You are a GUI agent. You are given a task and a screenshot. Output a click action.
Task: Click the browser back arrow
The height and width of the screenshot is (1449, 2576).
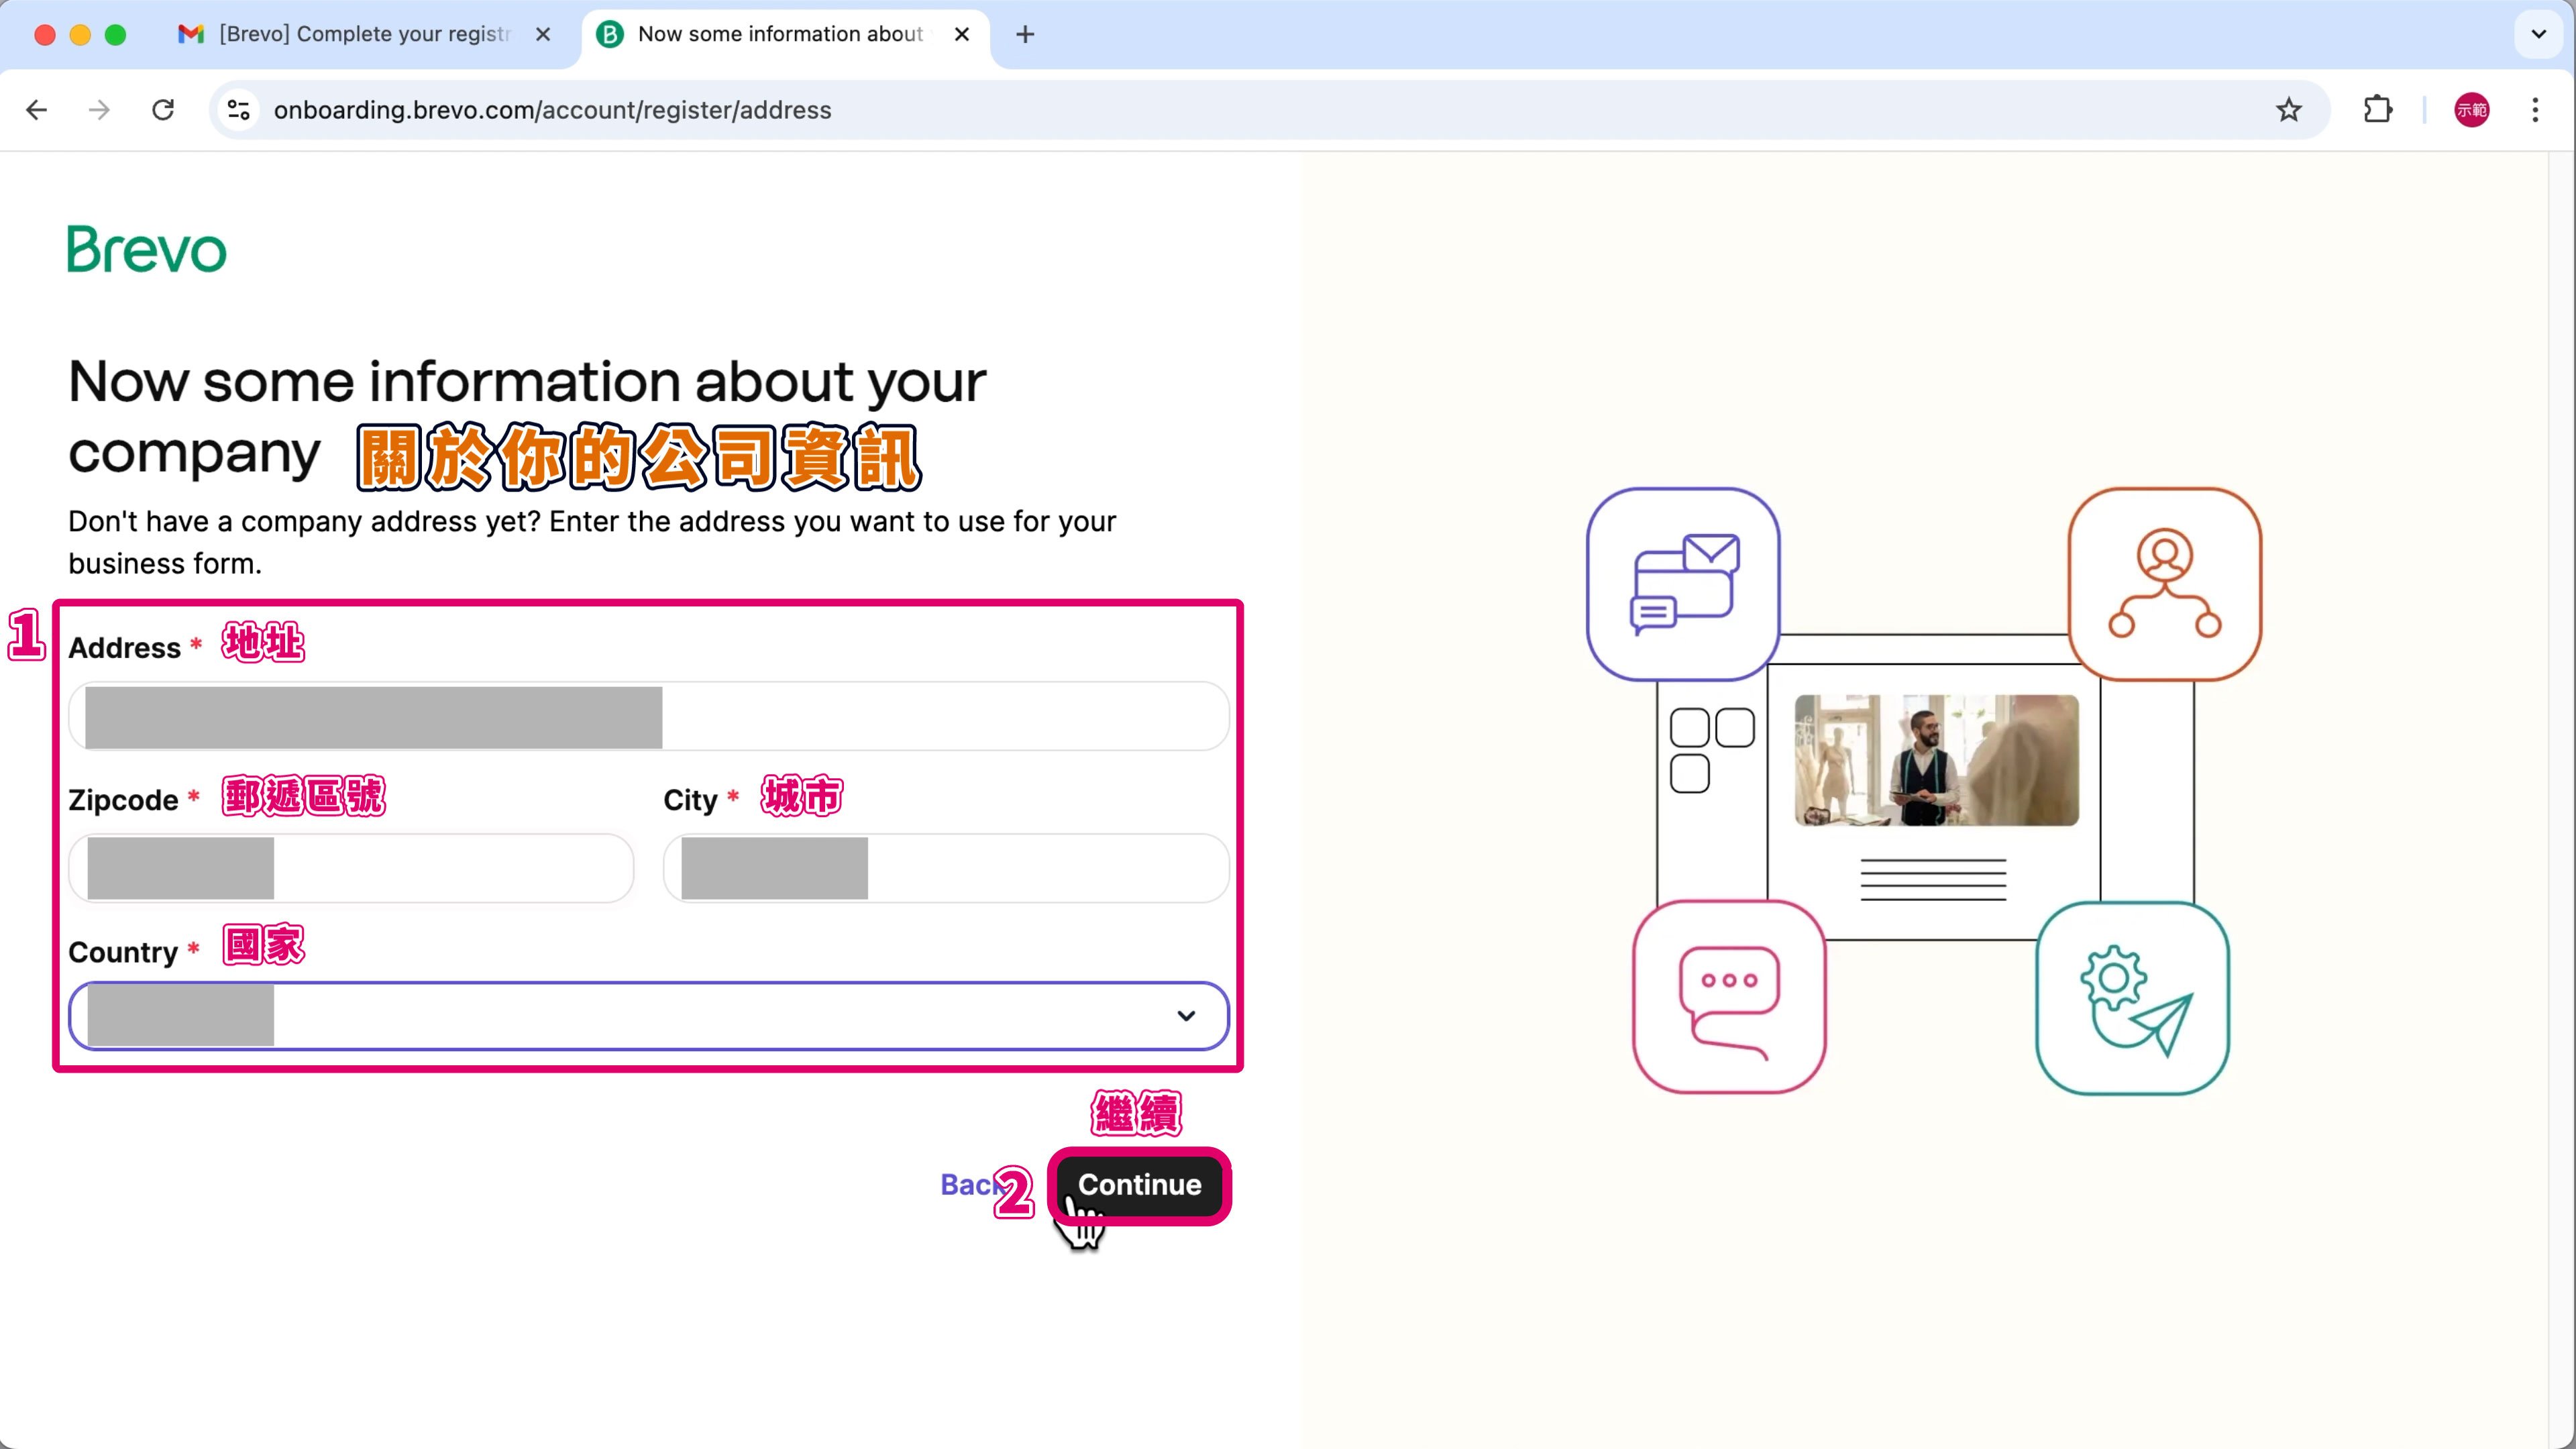[37, 110]
